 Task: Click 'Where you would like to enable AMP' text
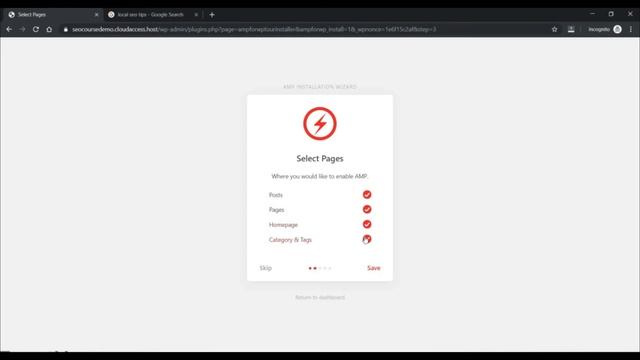tap(320, 176)
